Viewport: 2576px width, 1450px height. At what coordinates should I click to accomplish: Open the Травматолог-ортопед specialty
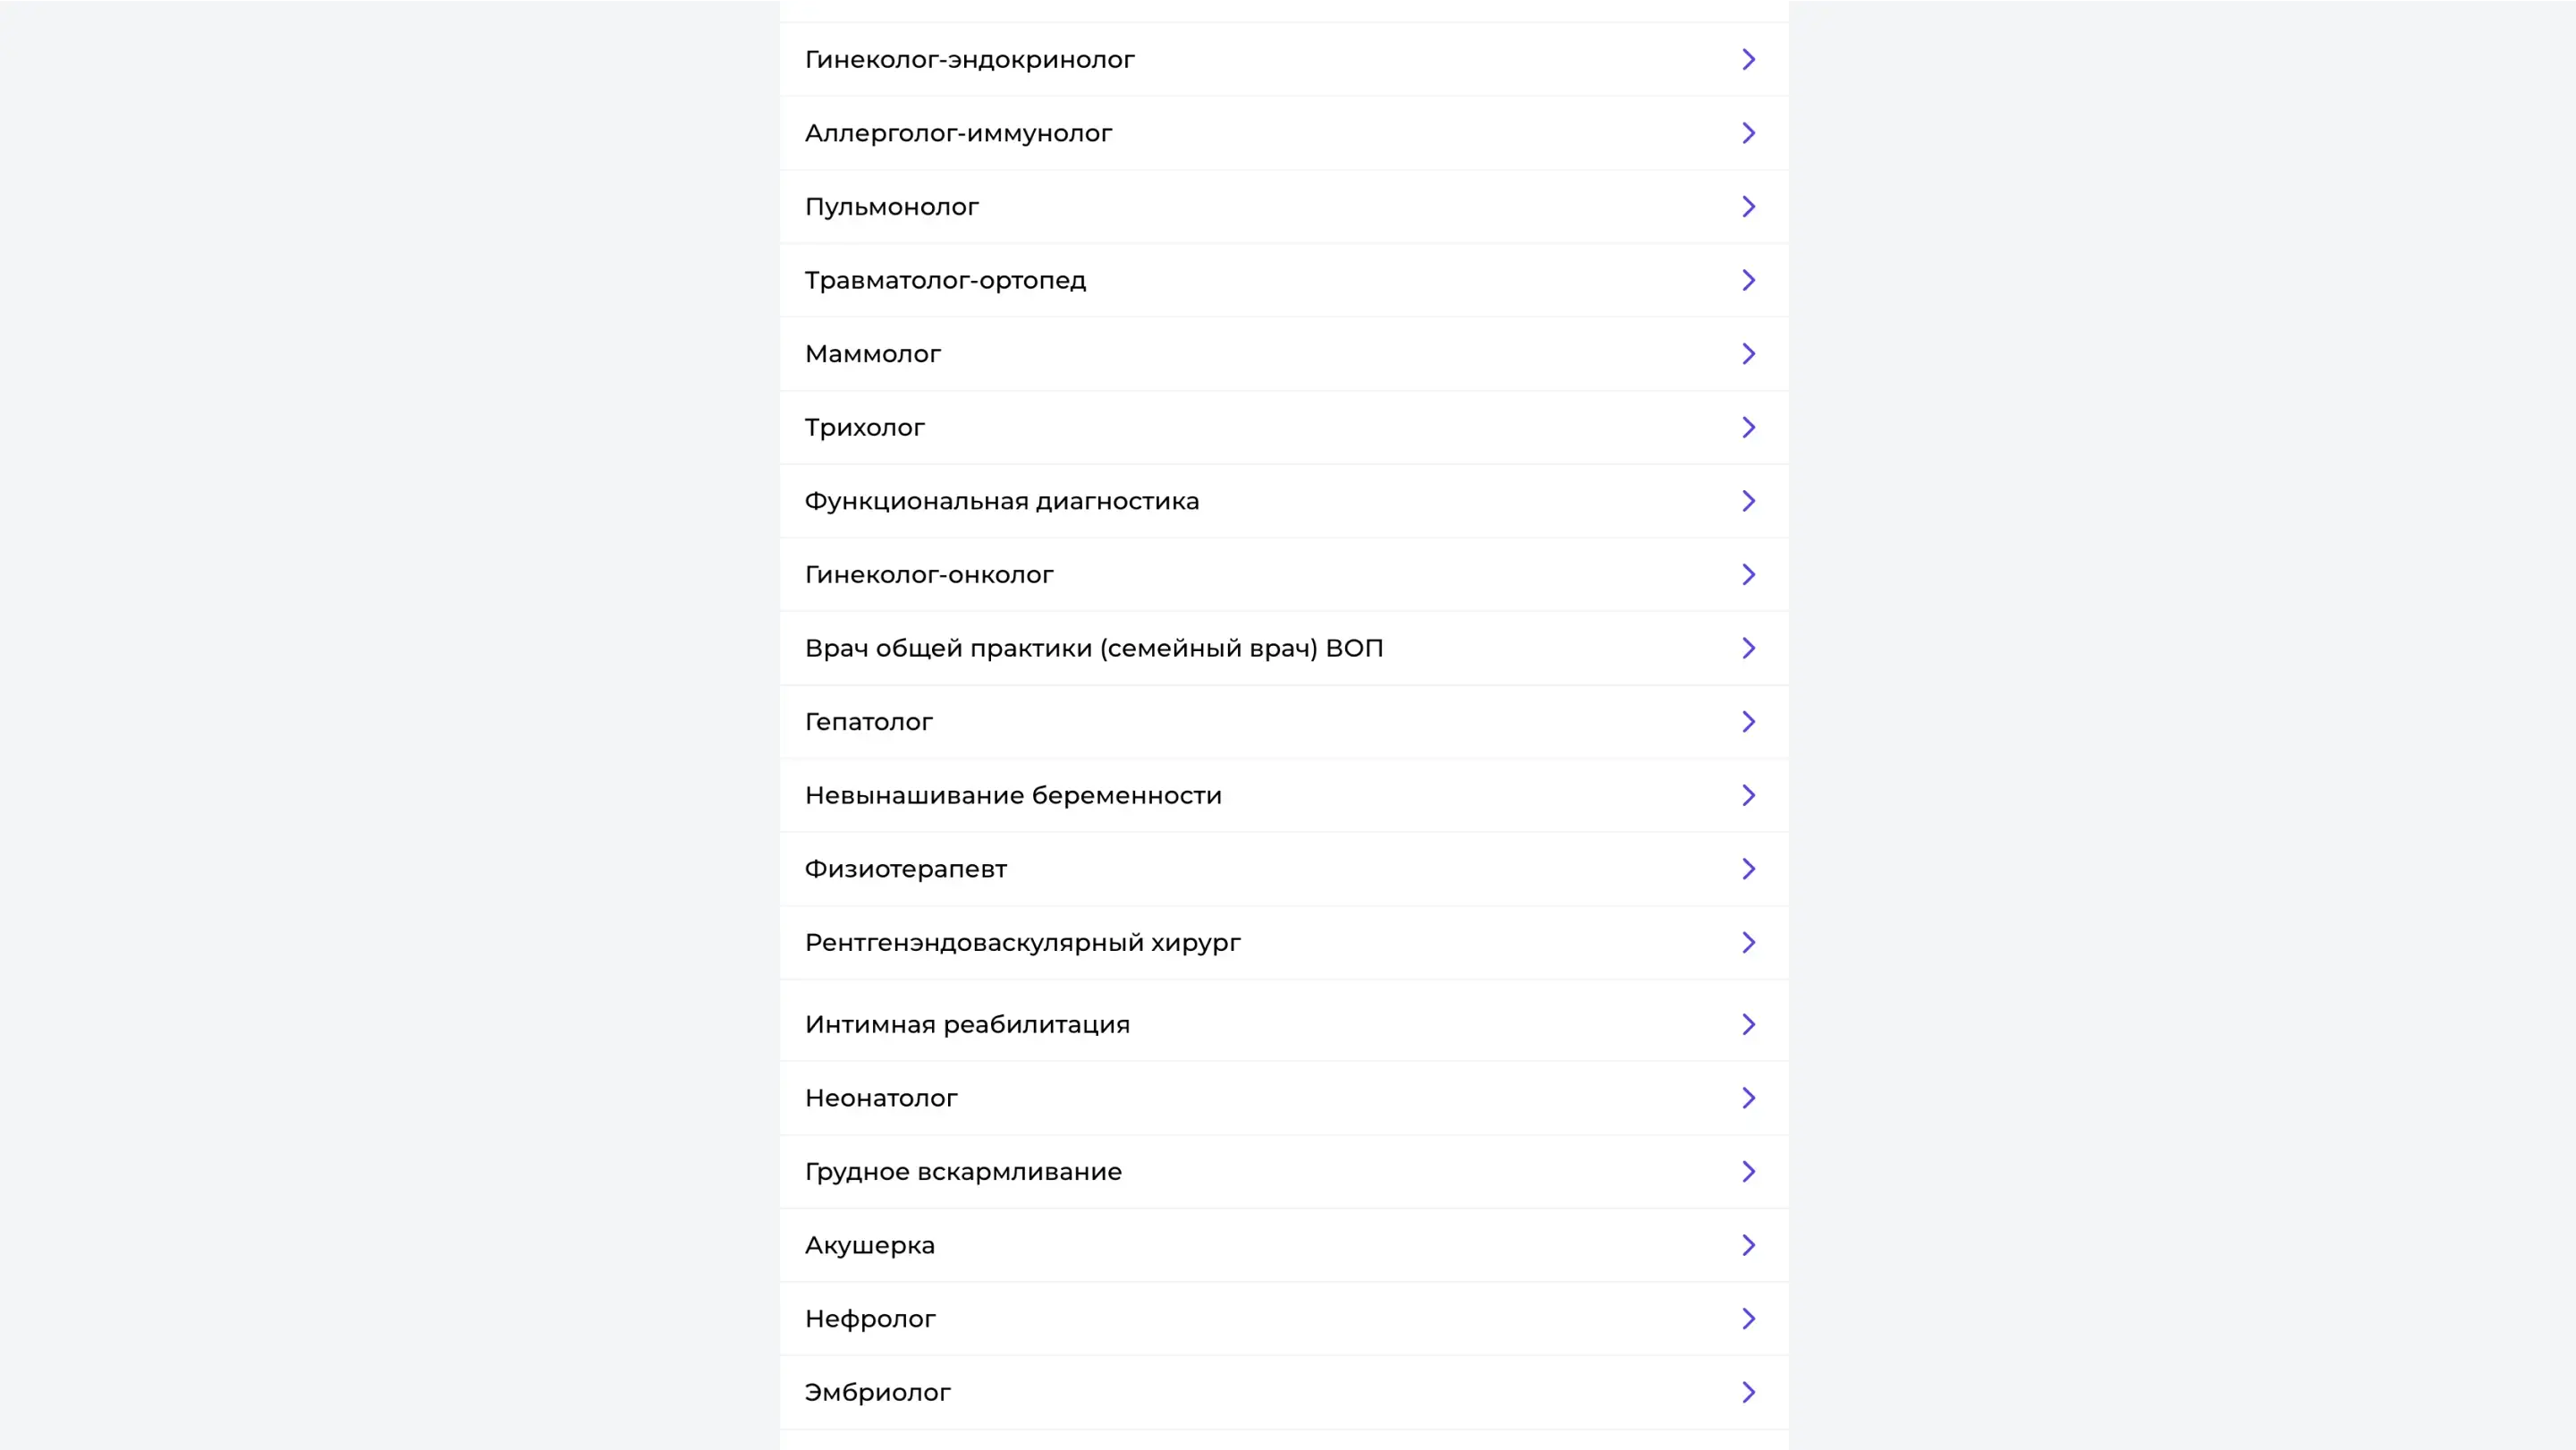pos(945,281)
